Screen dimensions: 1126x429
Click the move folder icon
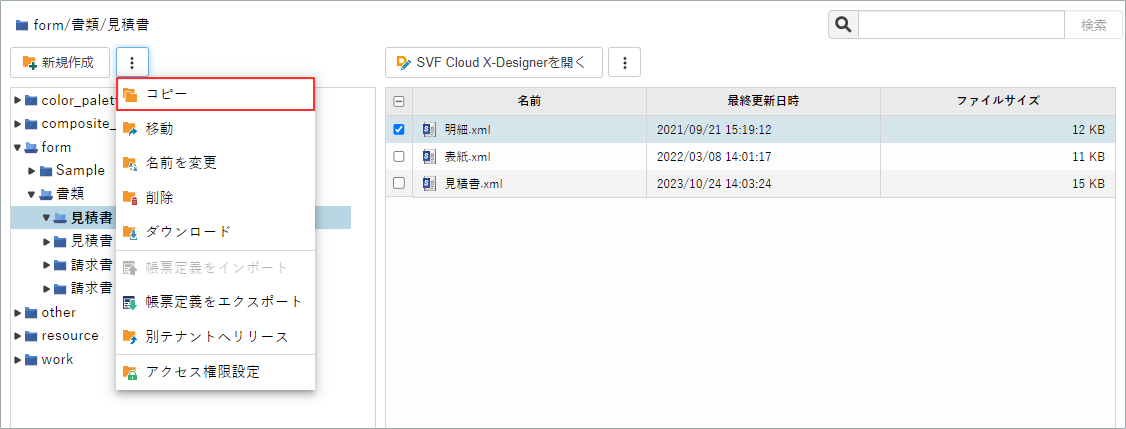click(x=130, y=129)
